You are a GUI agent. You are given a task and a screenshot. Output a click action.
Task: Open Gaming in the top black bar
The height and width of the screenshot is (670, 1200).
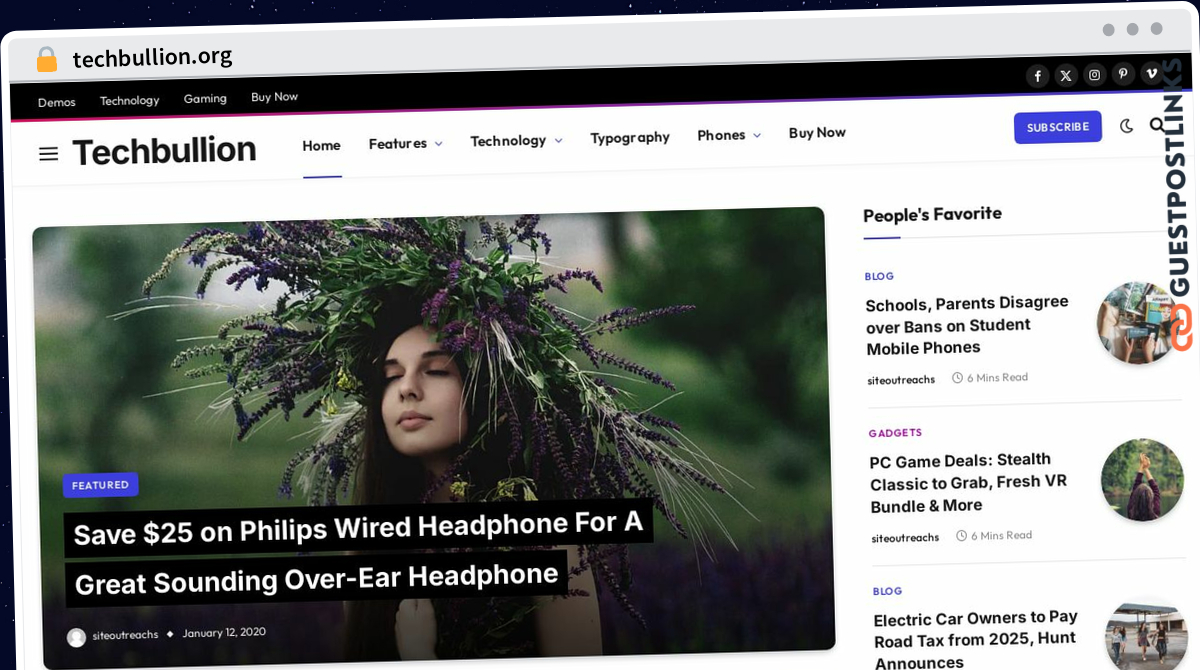(205, 99)
